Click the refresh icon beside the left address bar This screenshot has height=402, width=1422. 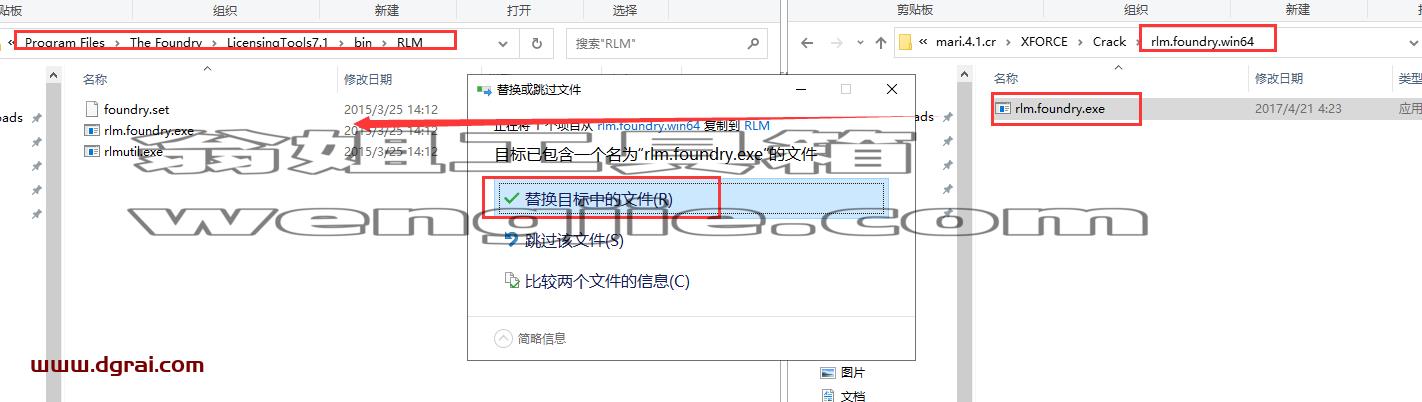tap(537, 43)
